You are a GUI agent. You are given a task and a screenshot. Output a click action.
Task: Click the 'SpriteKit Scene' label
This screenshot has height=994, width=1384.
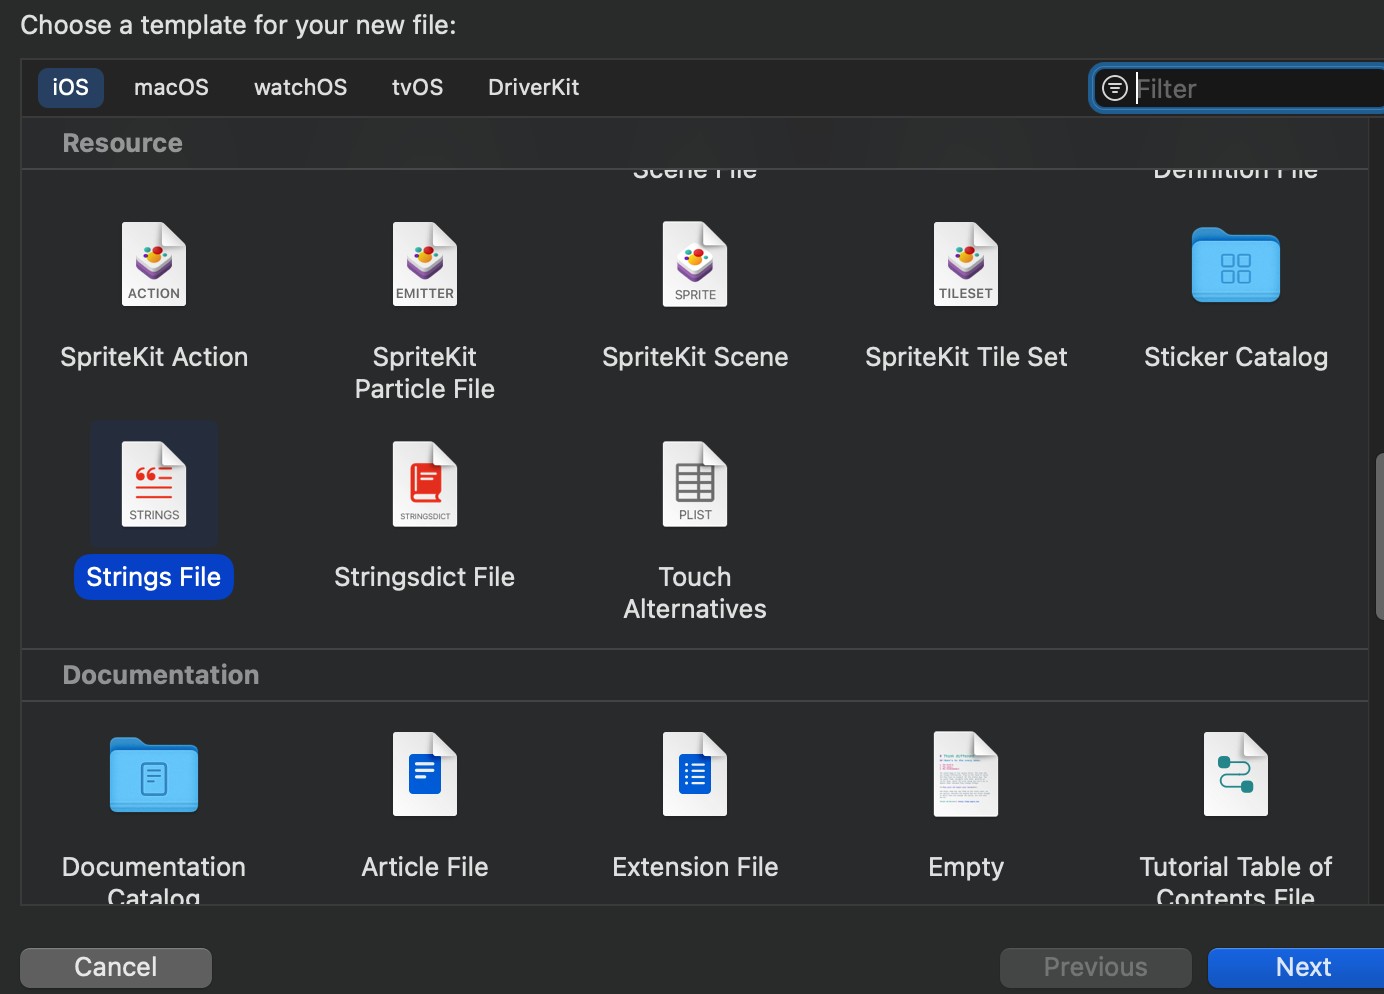[x=695, y=357]
